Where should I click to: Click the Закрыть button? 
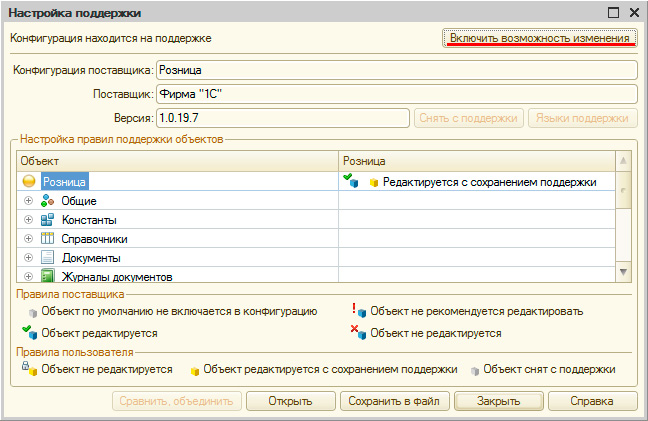(x=497, y=401)
